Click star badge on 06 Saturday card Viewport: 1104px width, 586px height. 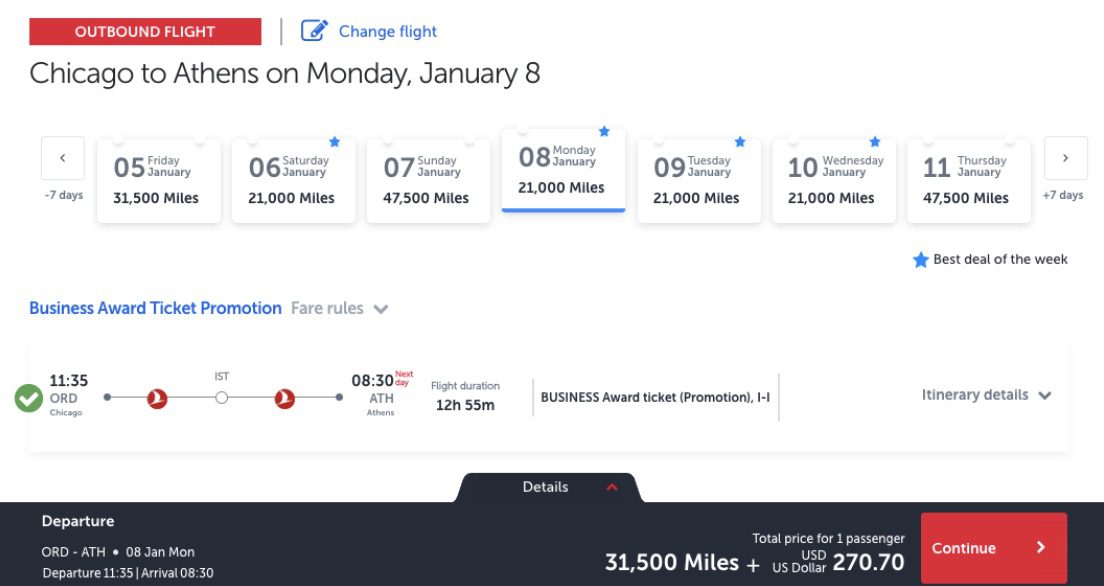(x=334, y=142)
